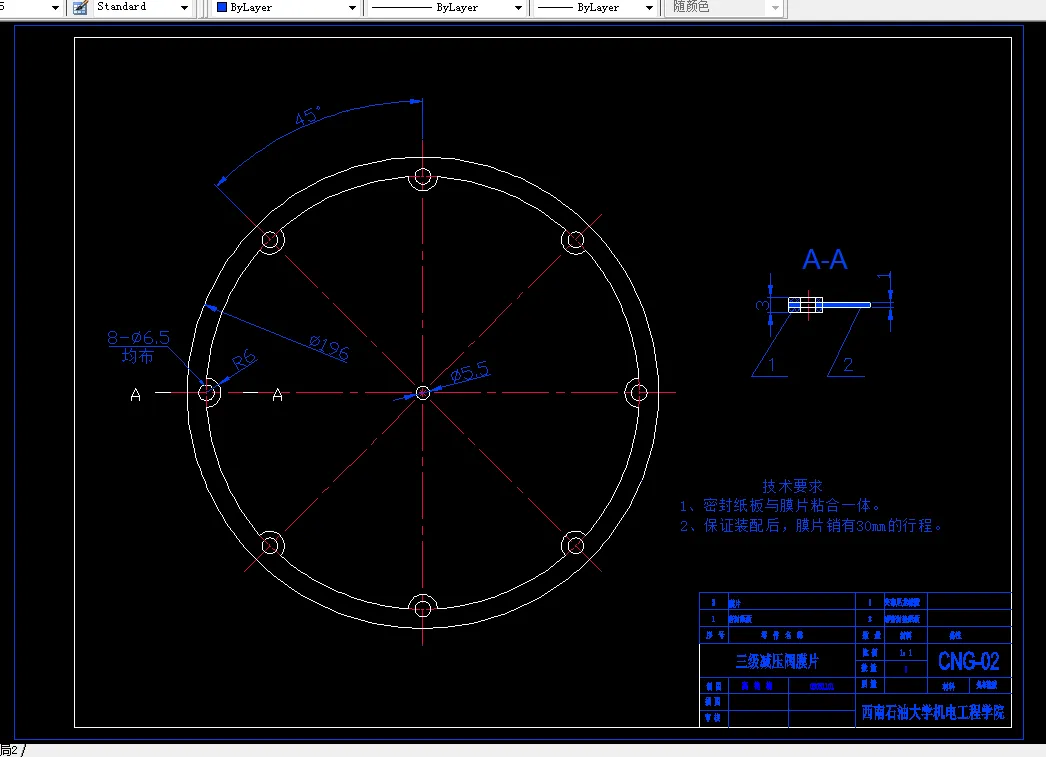The height and width of the screenshot is (757, 1046).
Task: Select the 45° angular dimension text
Action: (308, 116)
